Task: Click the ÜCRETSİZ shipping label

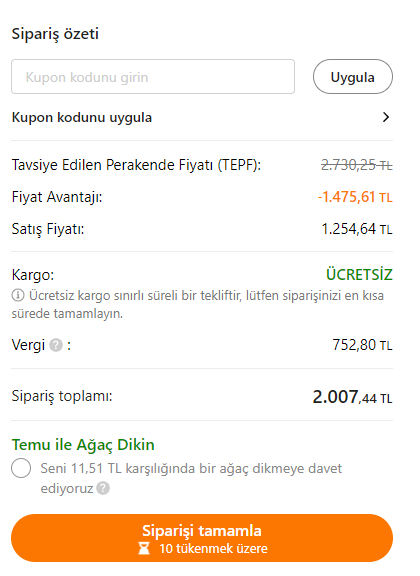Action: click(359, 274)
